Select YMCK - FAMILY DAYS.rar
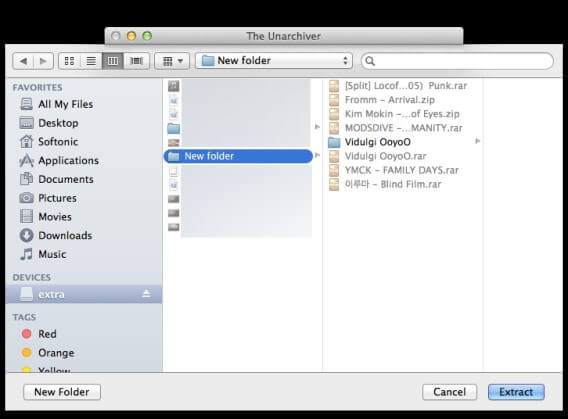 402,170
